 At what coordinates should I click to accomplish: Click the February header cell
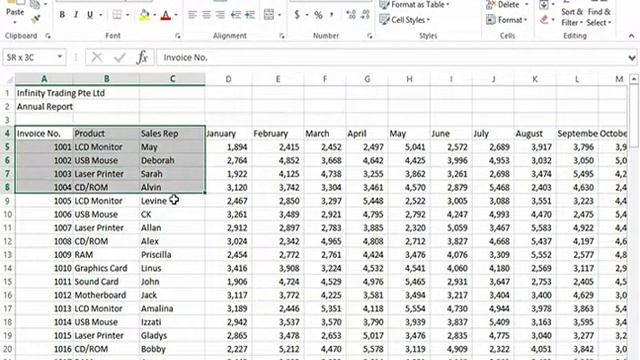tap(278, 133)
